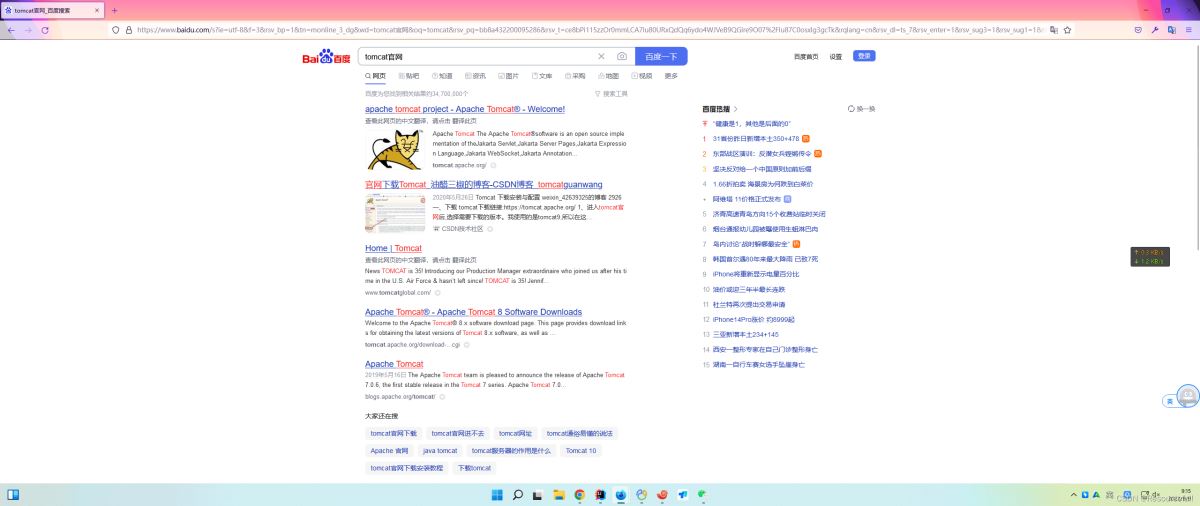1200x506 pixels.
Task: Open IntelliJ IDEA from the taskbar
Action: pos(600,494)
